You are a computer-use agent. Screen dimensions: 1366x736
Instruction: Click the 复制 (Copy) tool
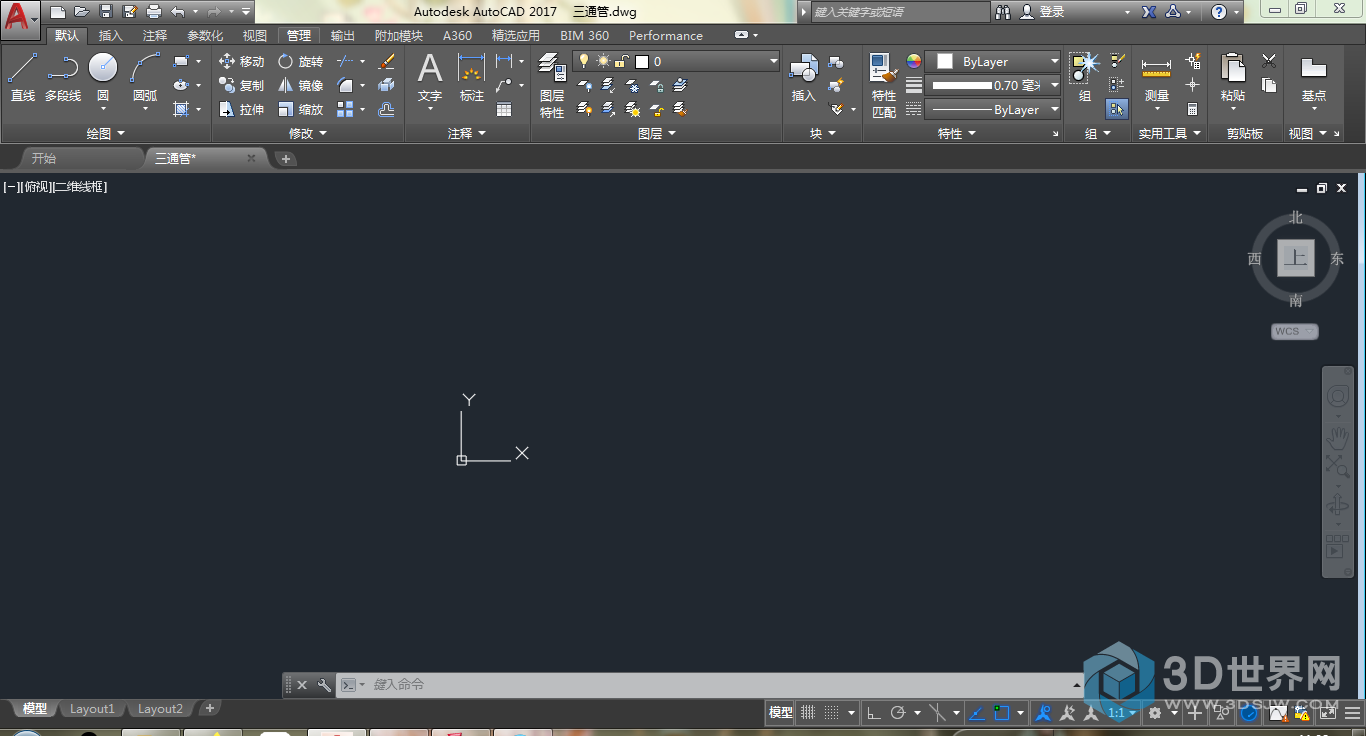[242, 86]
